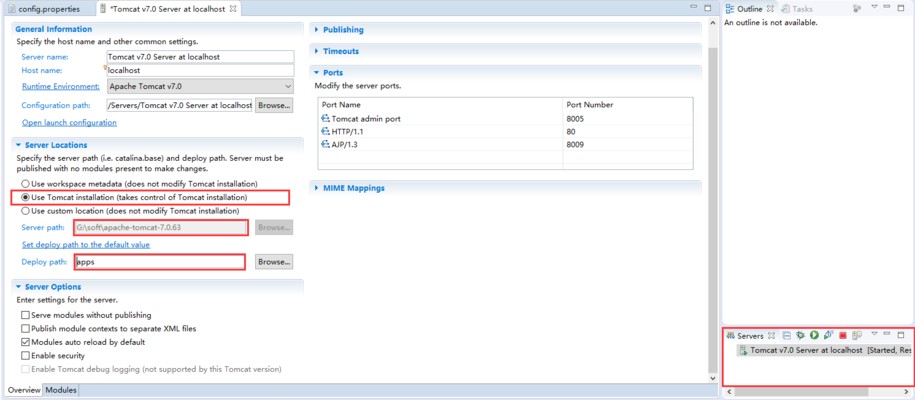Stop the server with red square icon
Screen dimensions: 915x400
pyautogui.click(x=843, y=335)
